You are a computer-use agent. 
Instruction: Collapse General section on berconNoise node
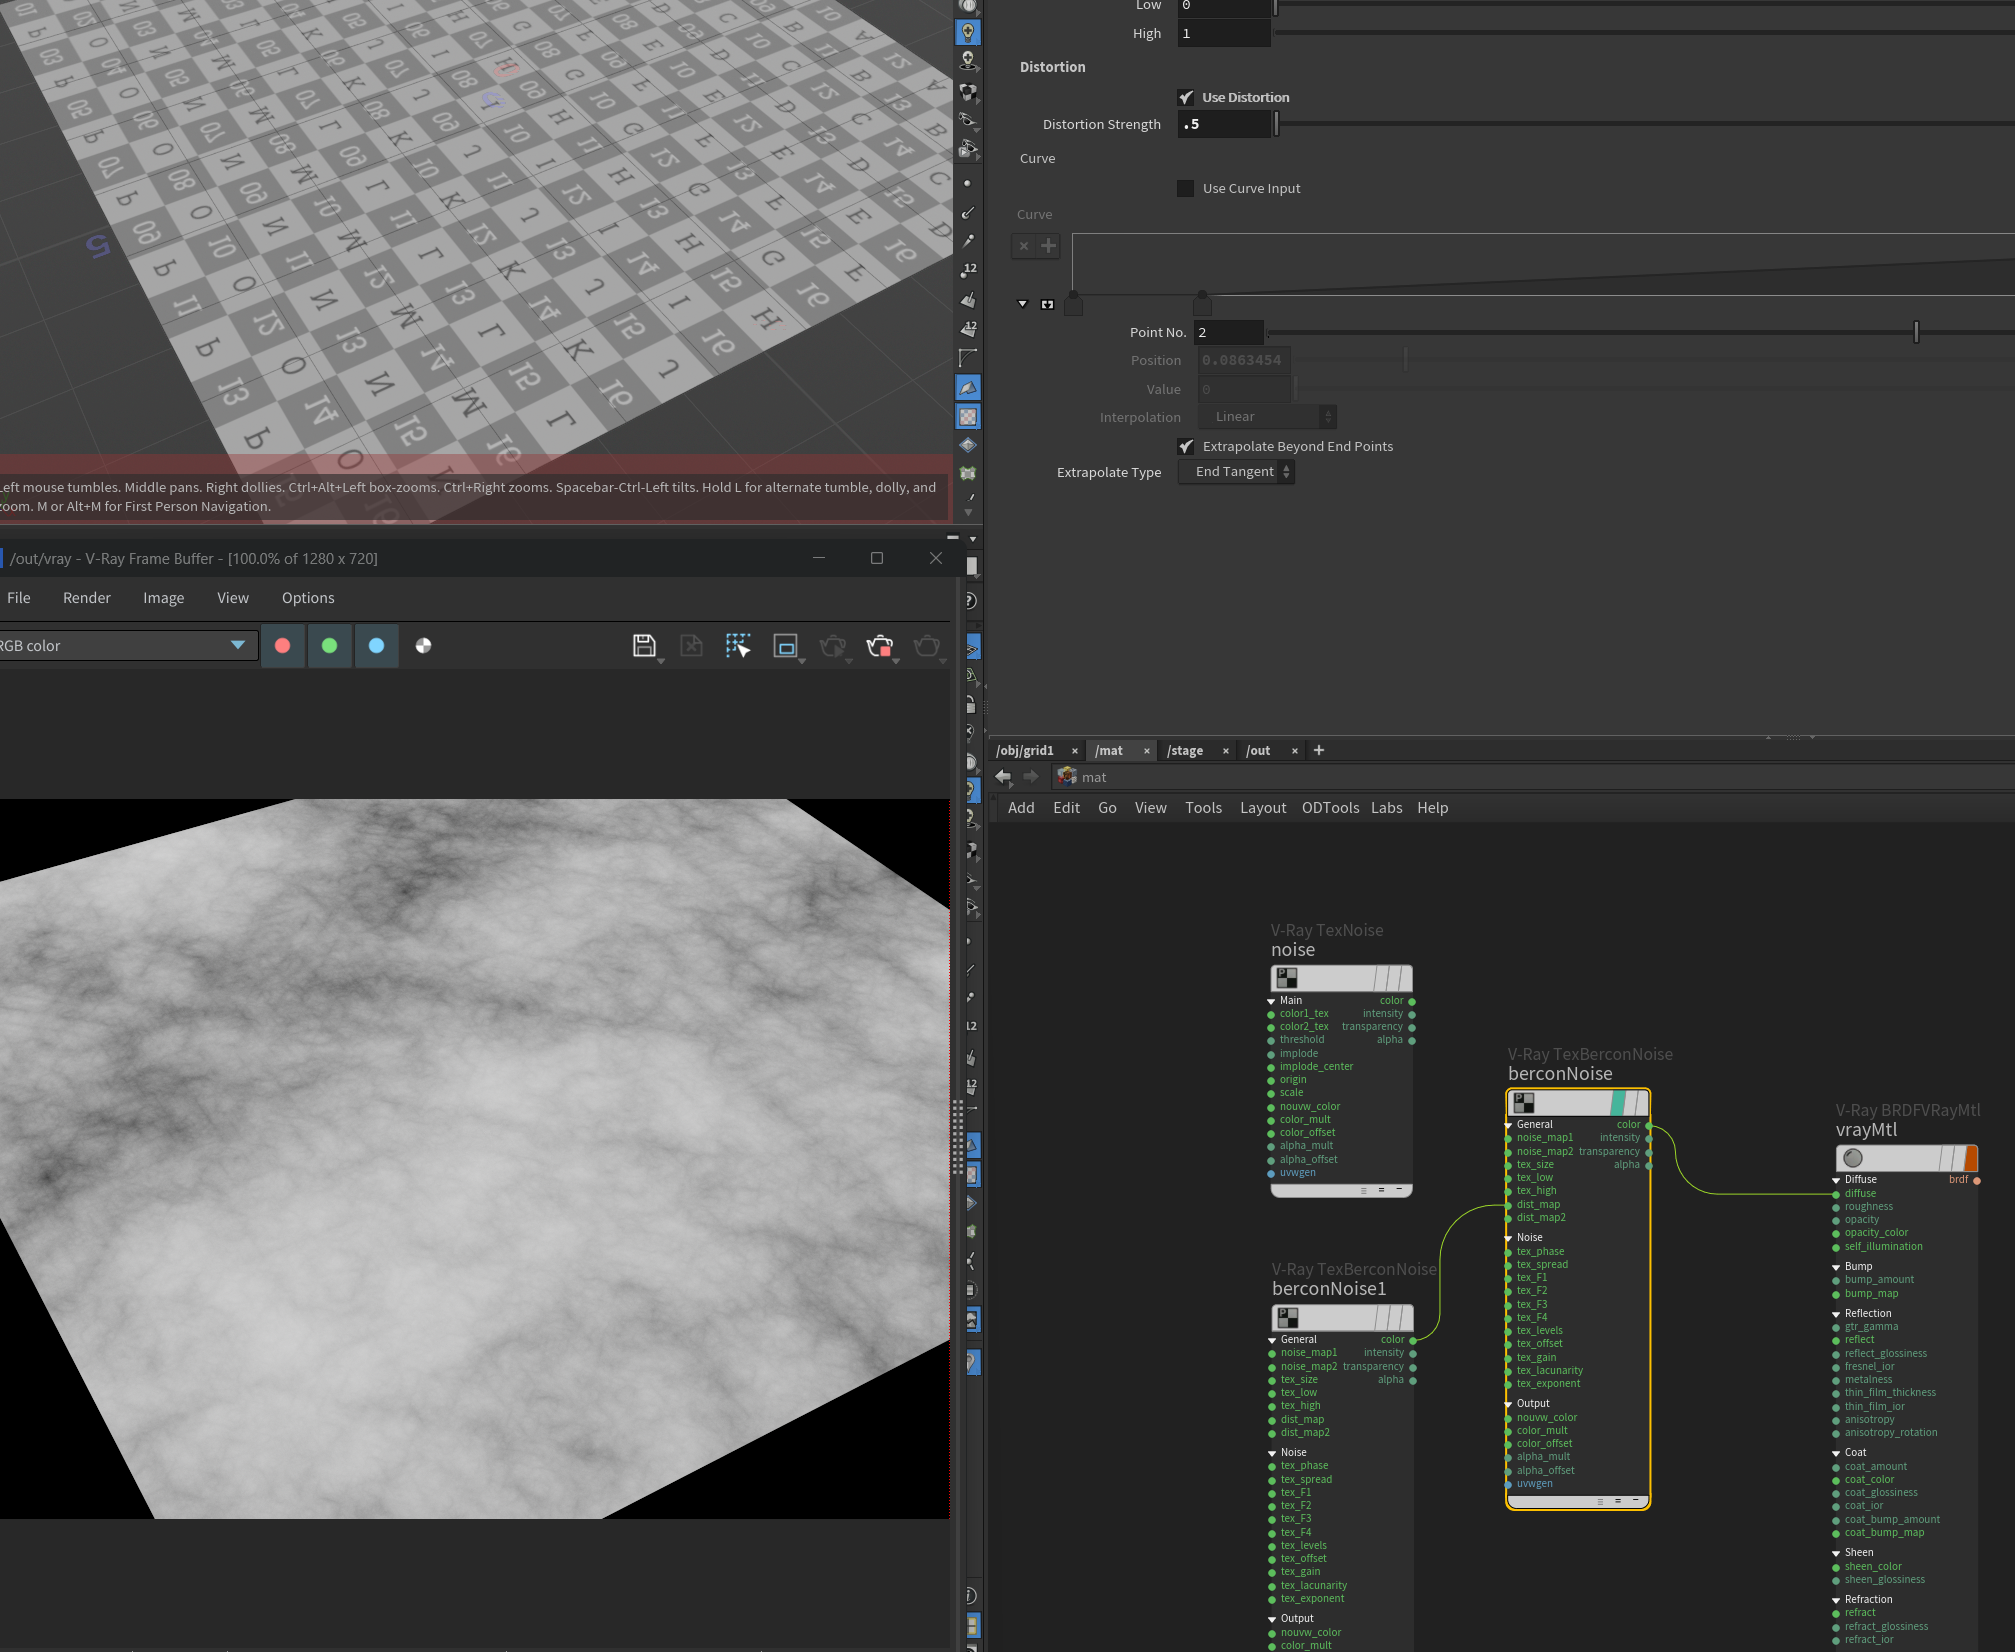(1509, 1125)
